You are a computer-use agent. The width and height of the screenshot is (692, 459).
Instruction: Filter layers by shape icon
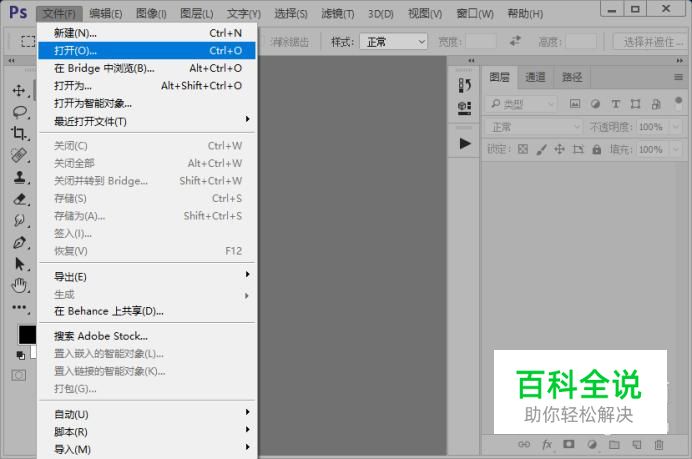click(x=636, y=104)
